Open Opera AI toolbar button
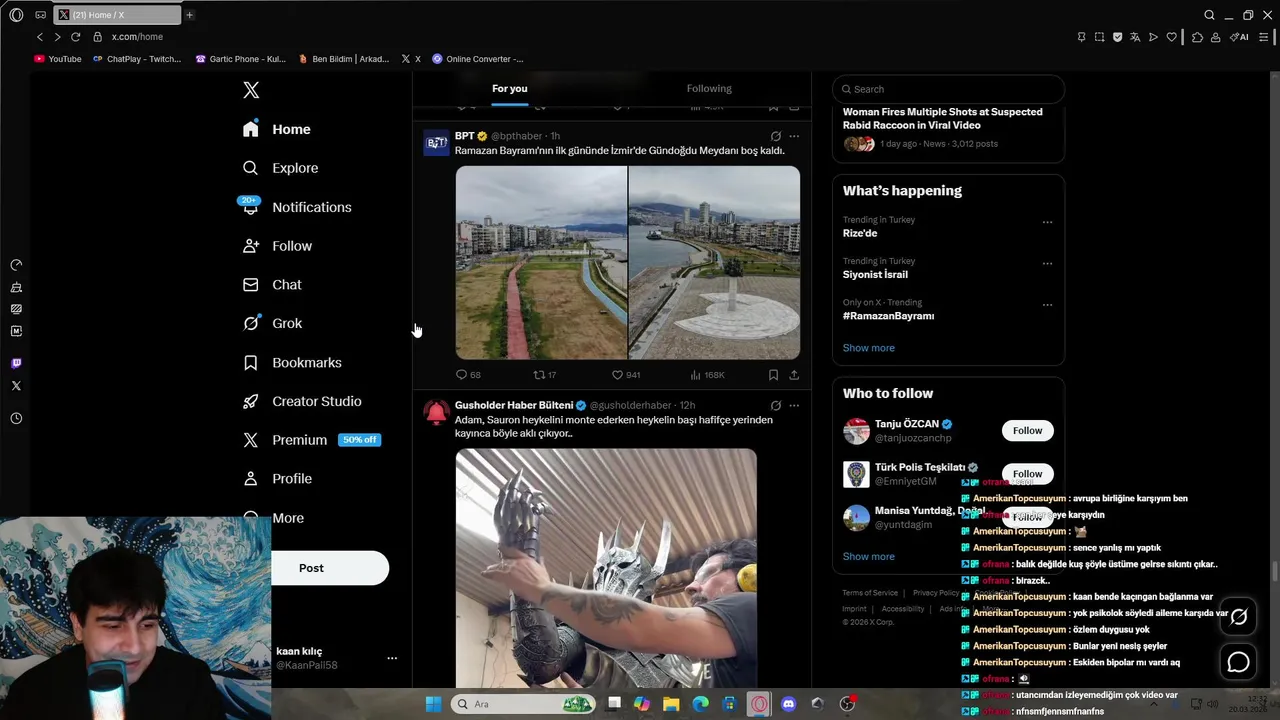The width and height of the screenshot is (1280, 720). click(x=1240, y=37)
